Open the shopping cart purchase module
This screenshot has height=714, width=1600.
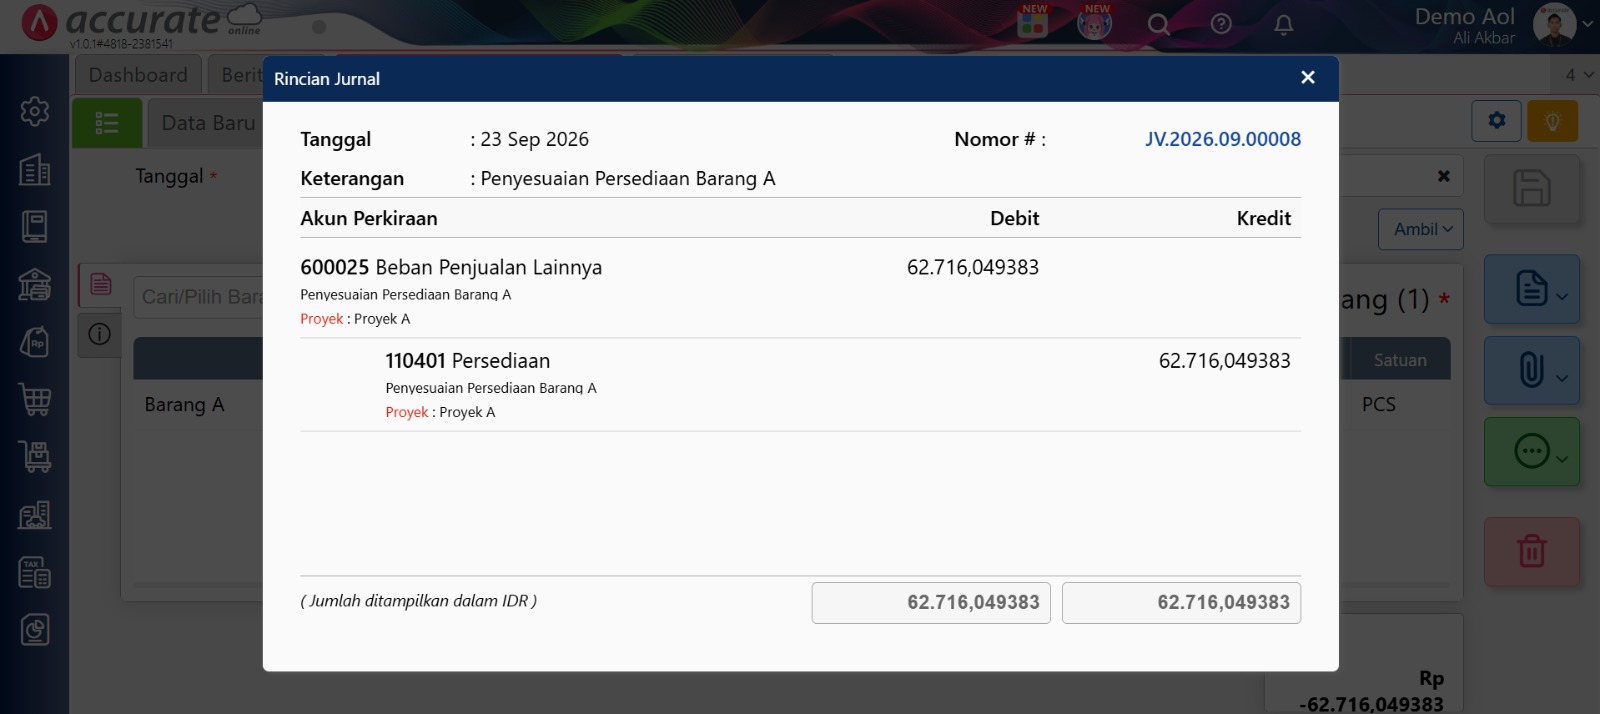coord(35,399)
